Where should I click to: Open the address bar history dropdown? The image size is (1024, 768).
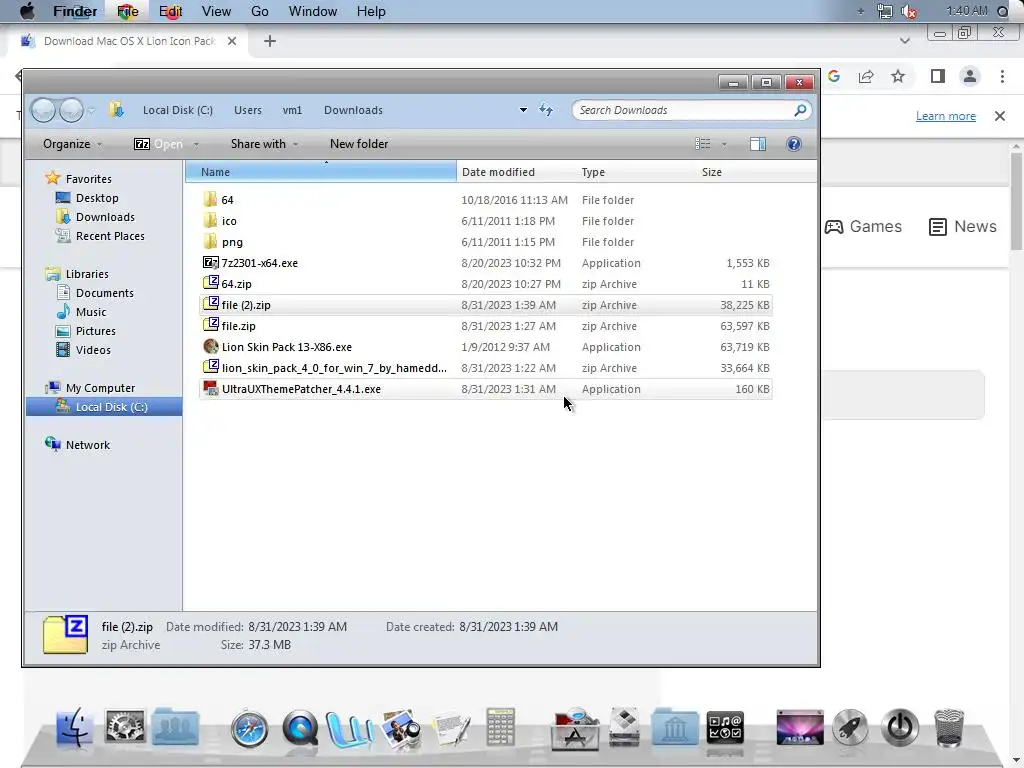[x=523, y=110]
